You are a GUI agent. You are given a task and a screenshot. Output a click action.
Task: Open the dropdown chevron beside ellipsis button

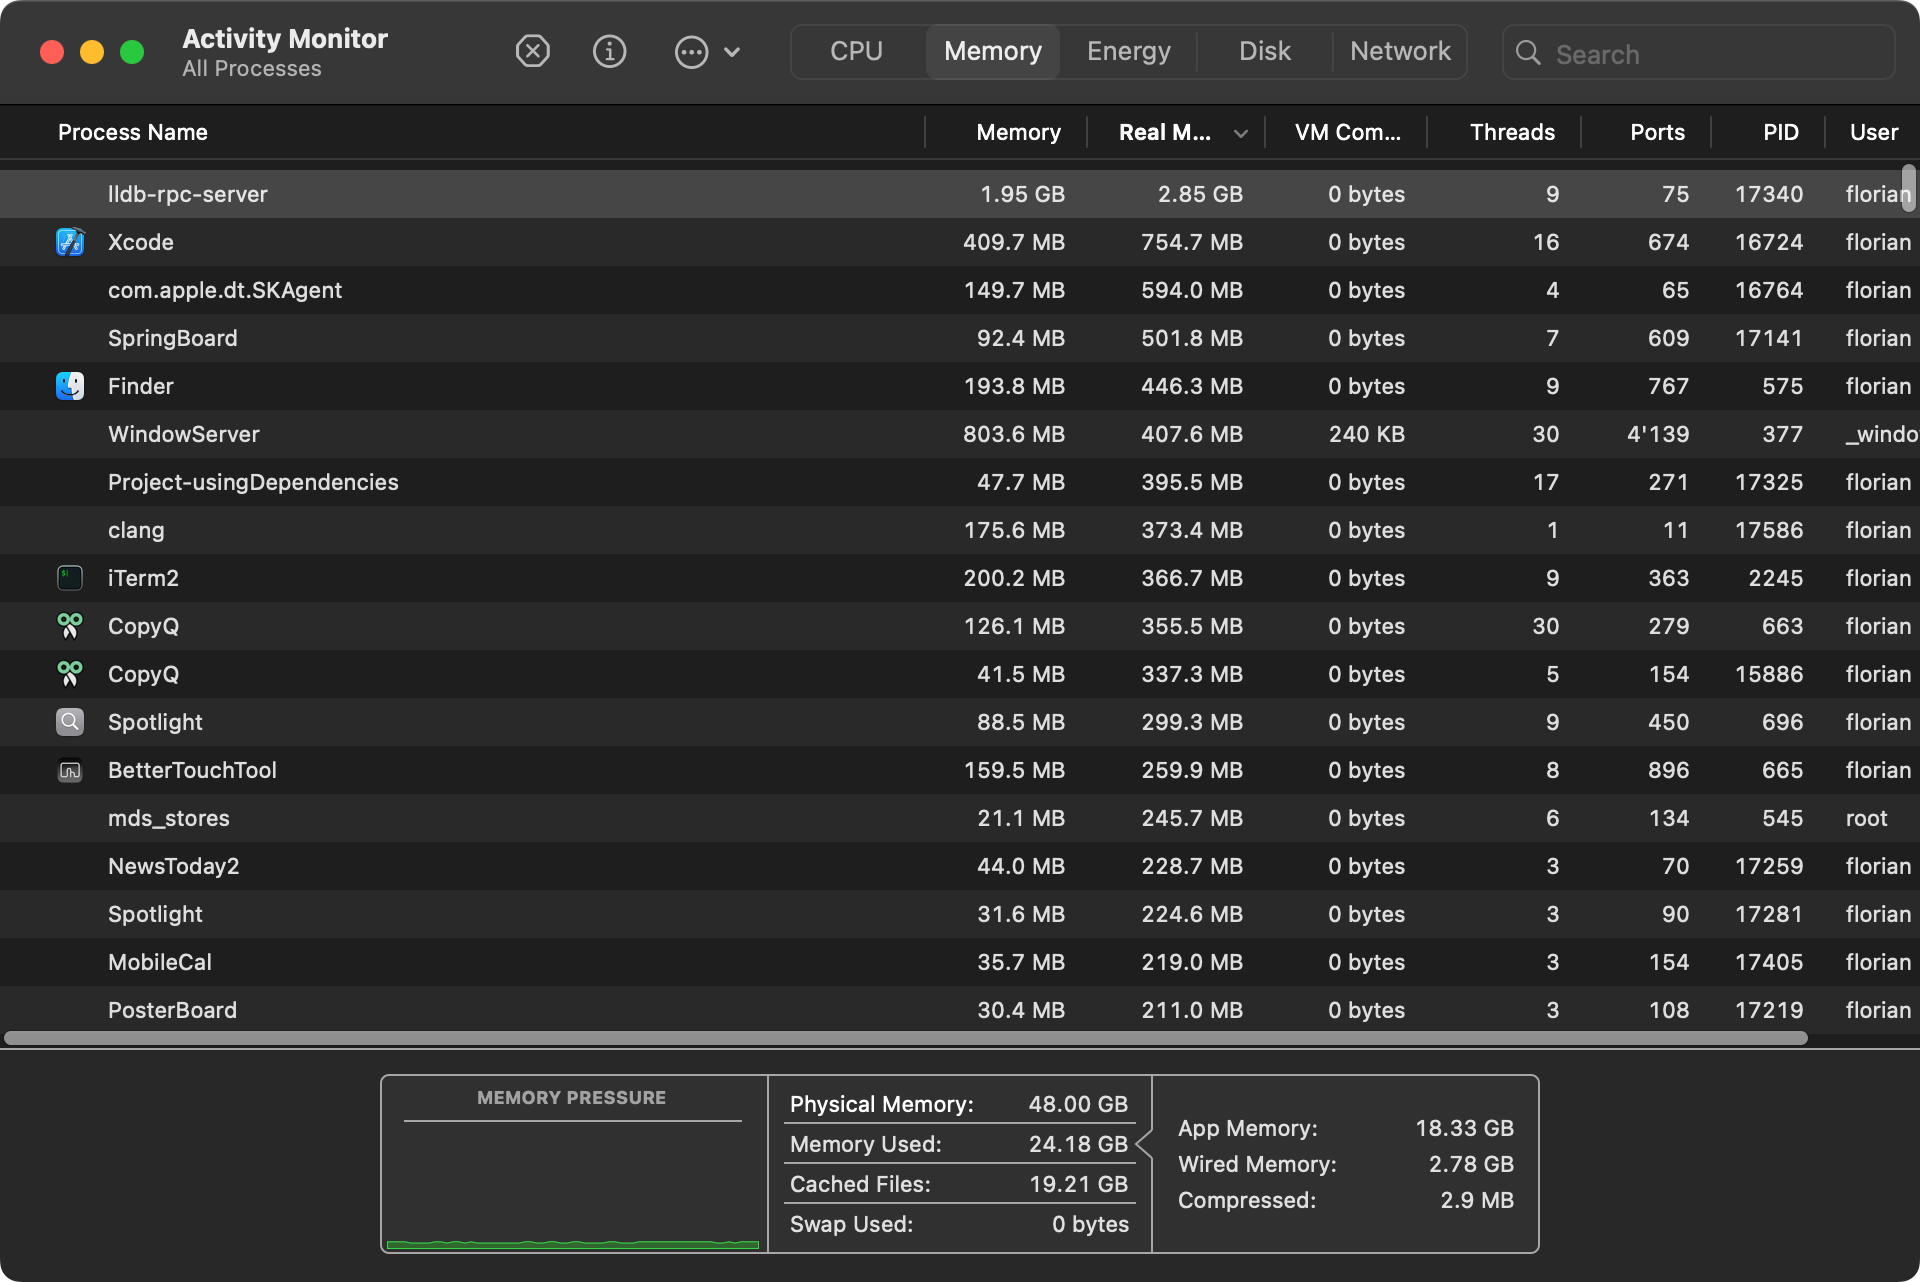click(732, 52)
